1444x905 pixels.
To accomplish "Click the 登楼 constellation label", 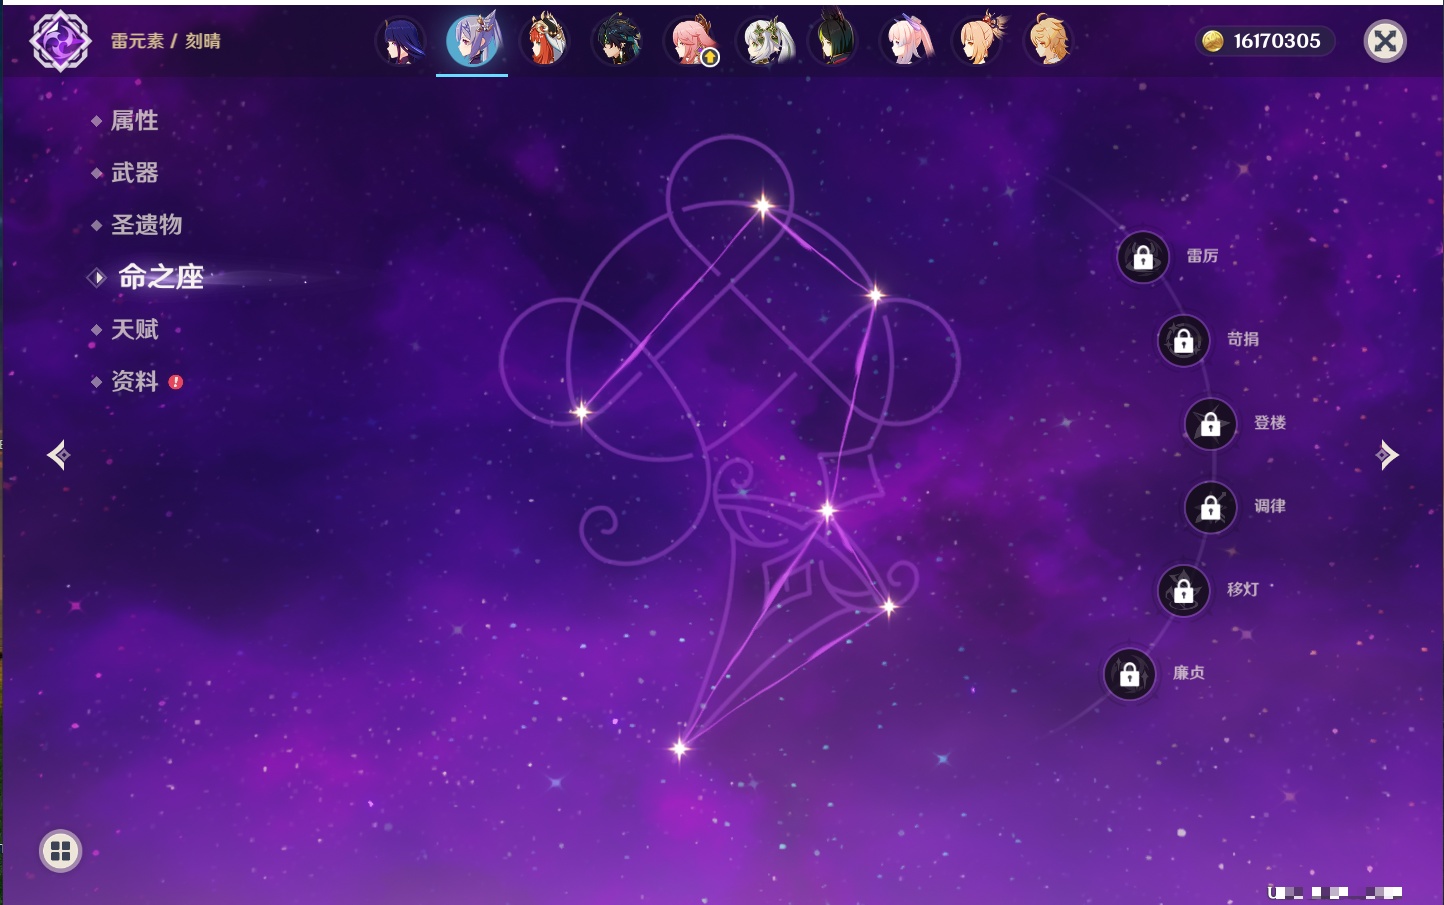I will 1270,422.
